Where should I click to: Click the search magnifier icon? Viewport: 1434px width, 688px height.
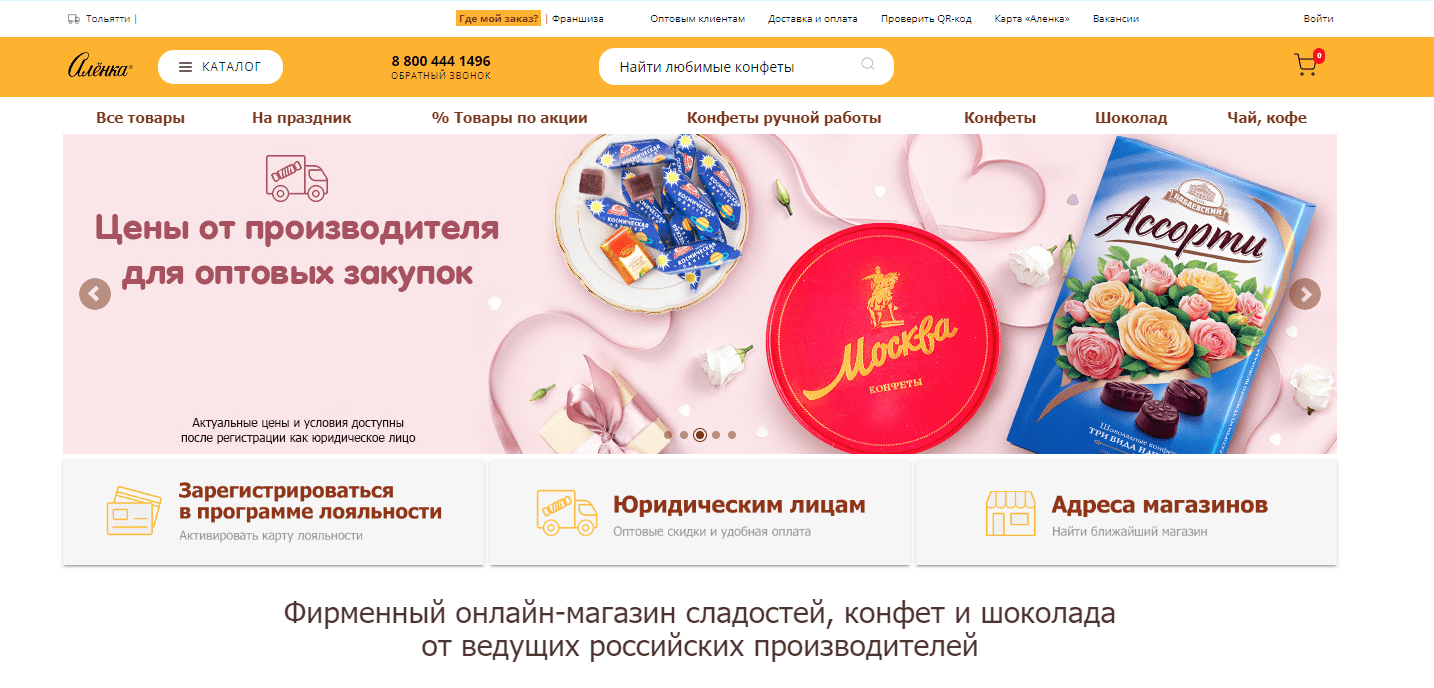pos(867,65)
